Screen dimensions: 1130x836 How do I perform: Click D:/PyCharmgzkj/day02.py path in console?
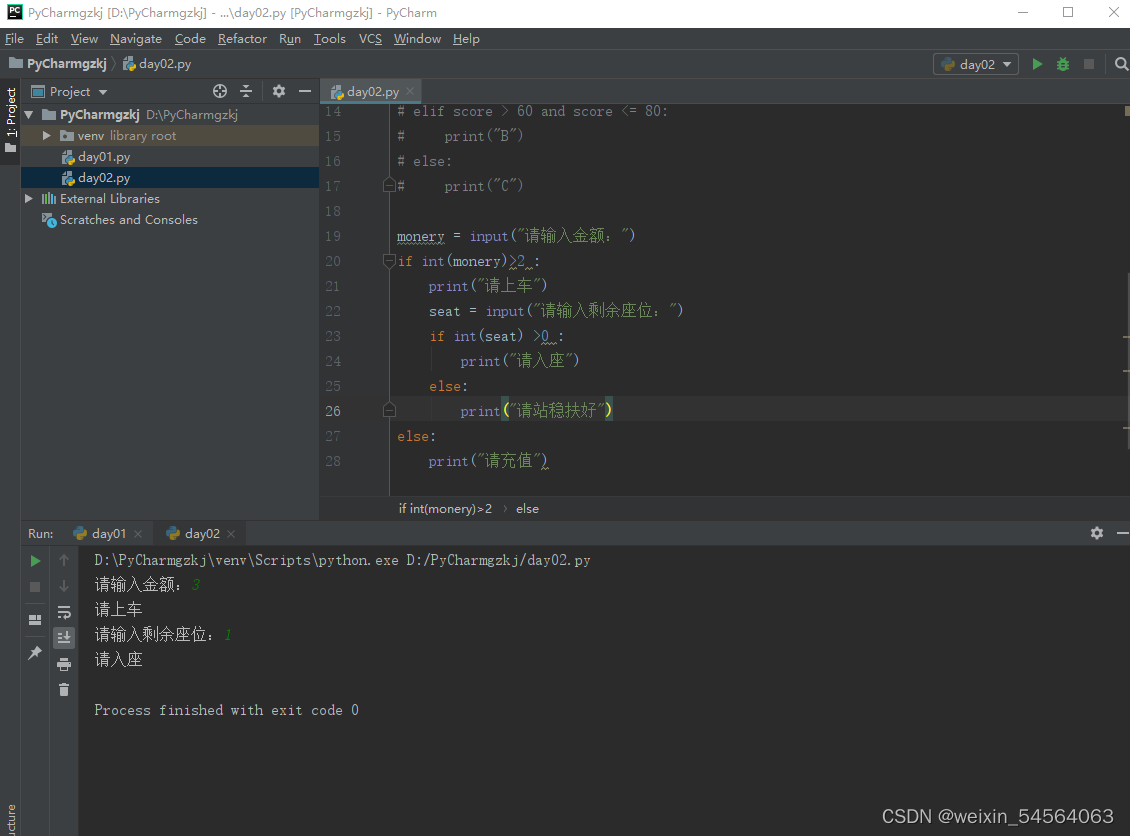(498, 560)
